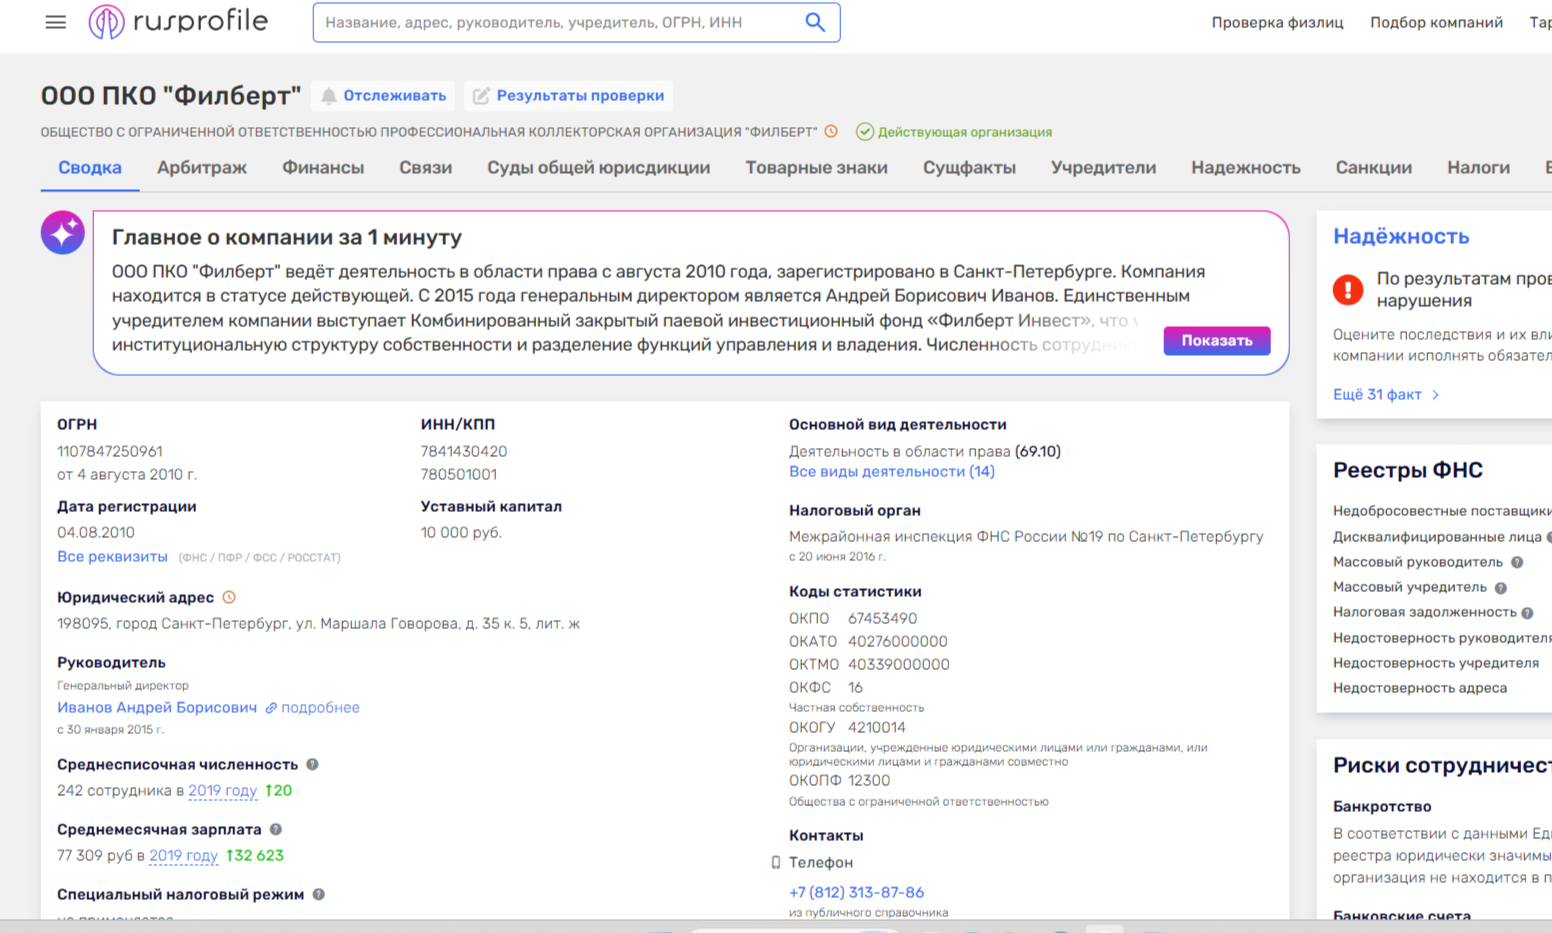Click the rusprofile logo

[178, 21]
